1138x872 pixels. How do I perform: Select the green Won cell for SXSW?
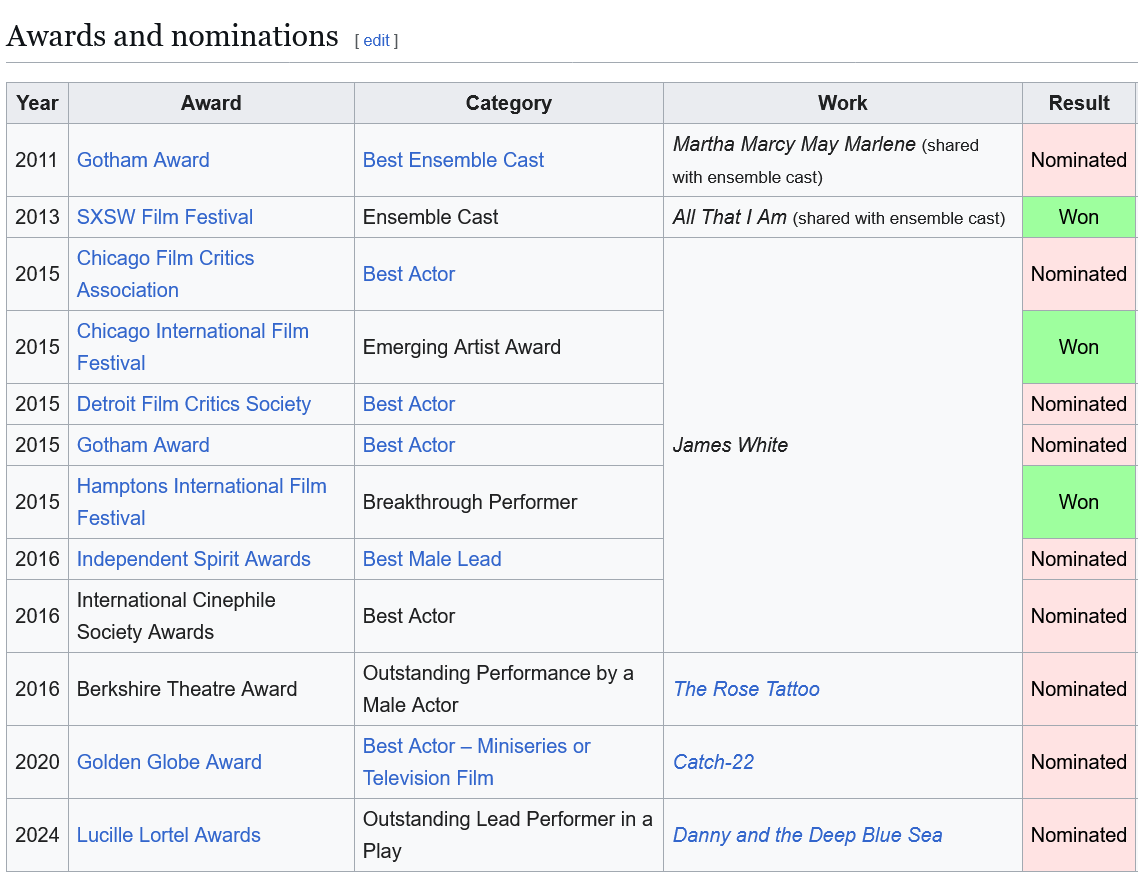[1078, 217]
